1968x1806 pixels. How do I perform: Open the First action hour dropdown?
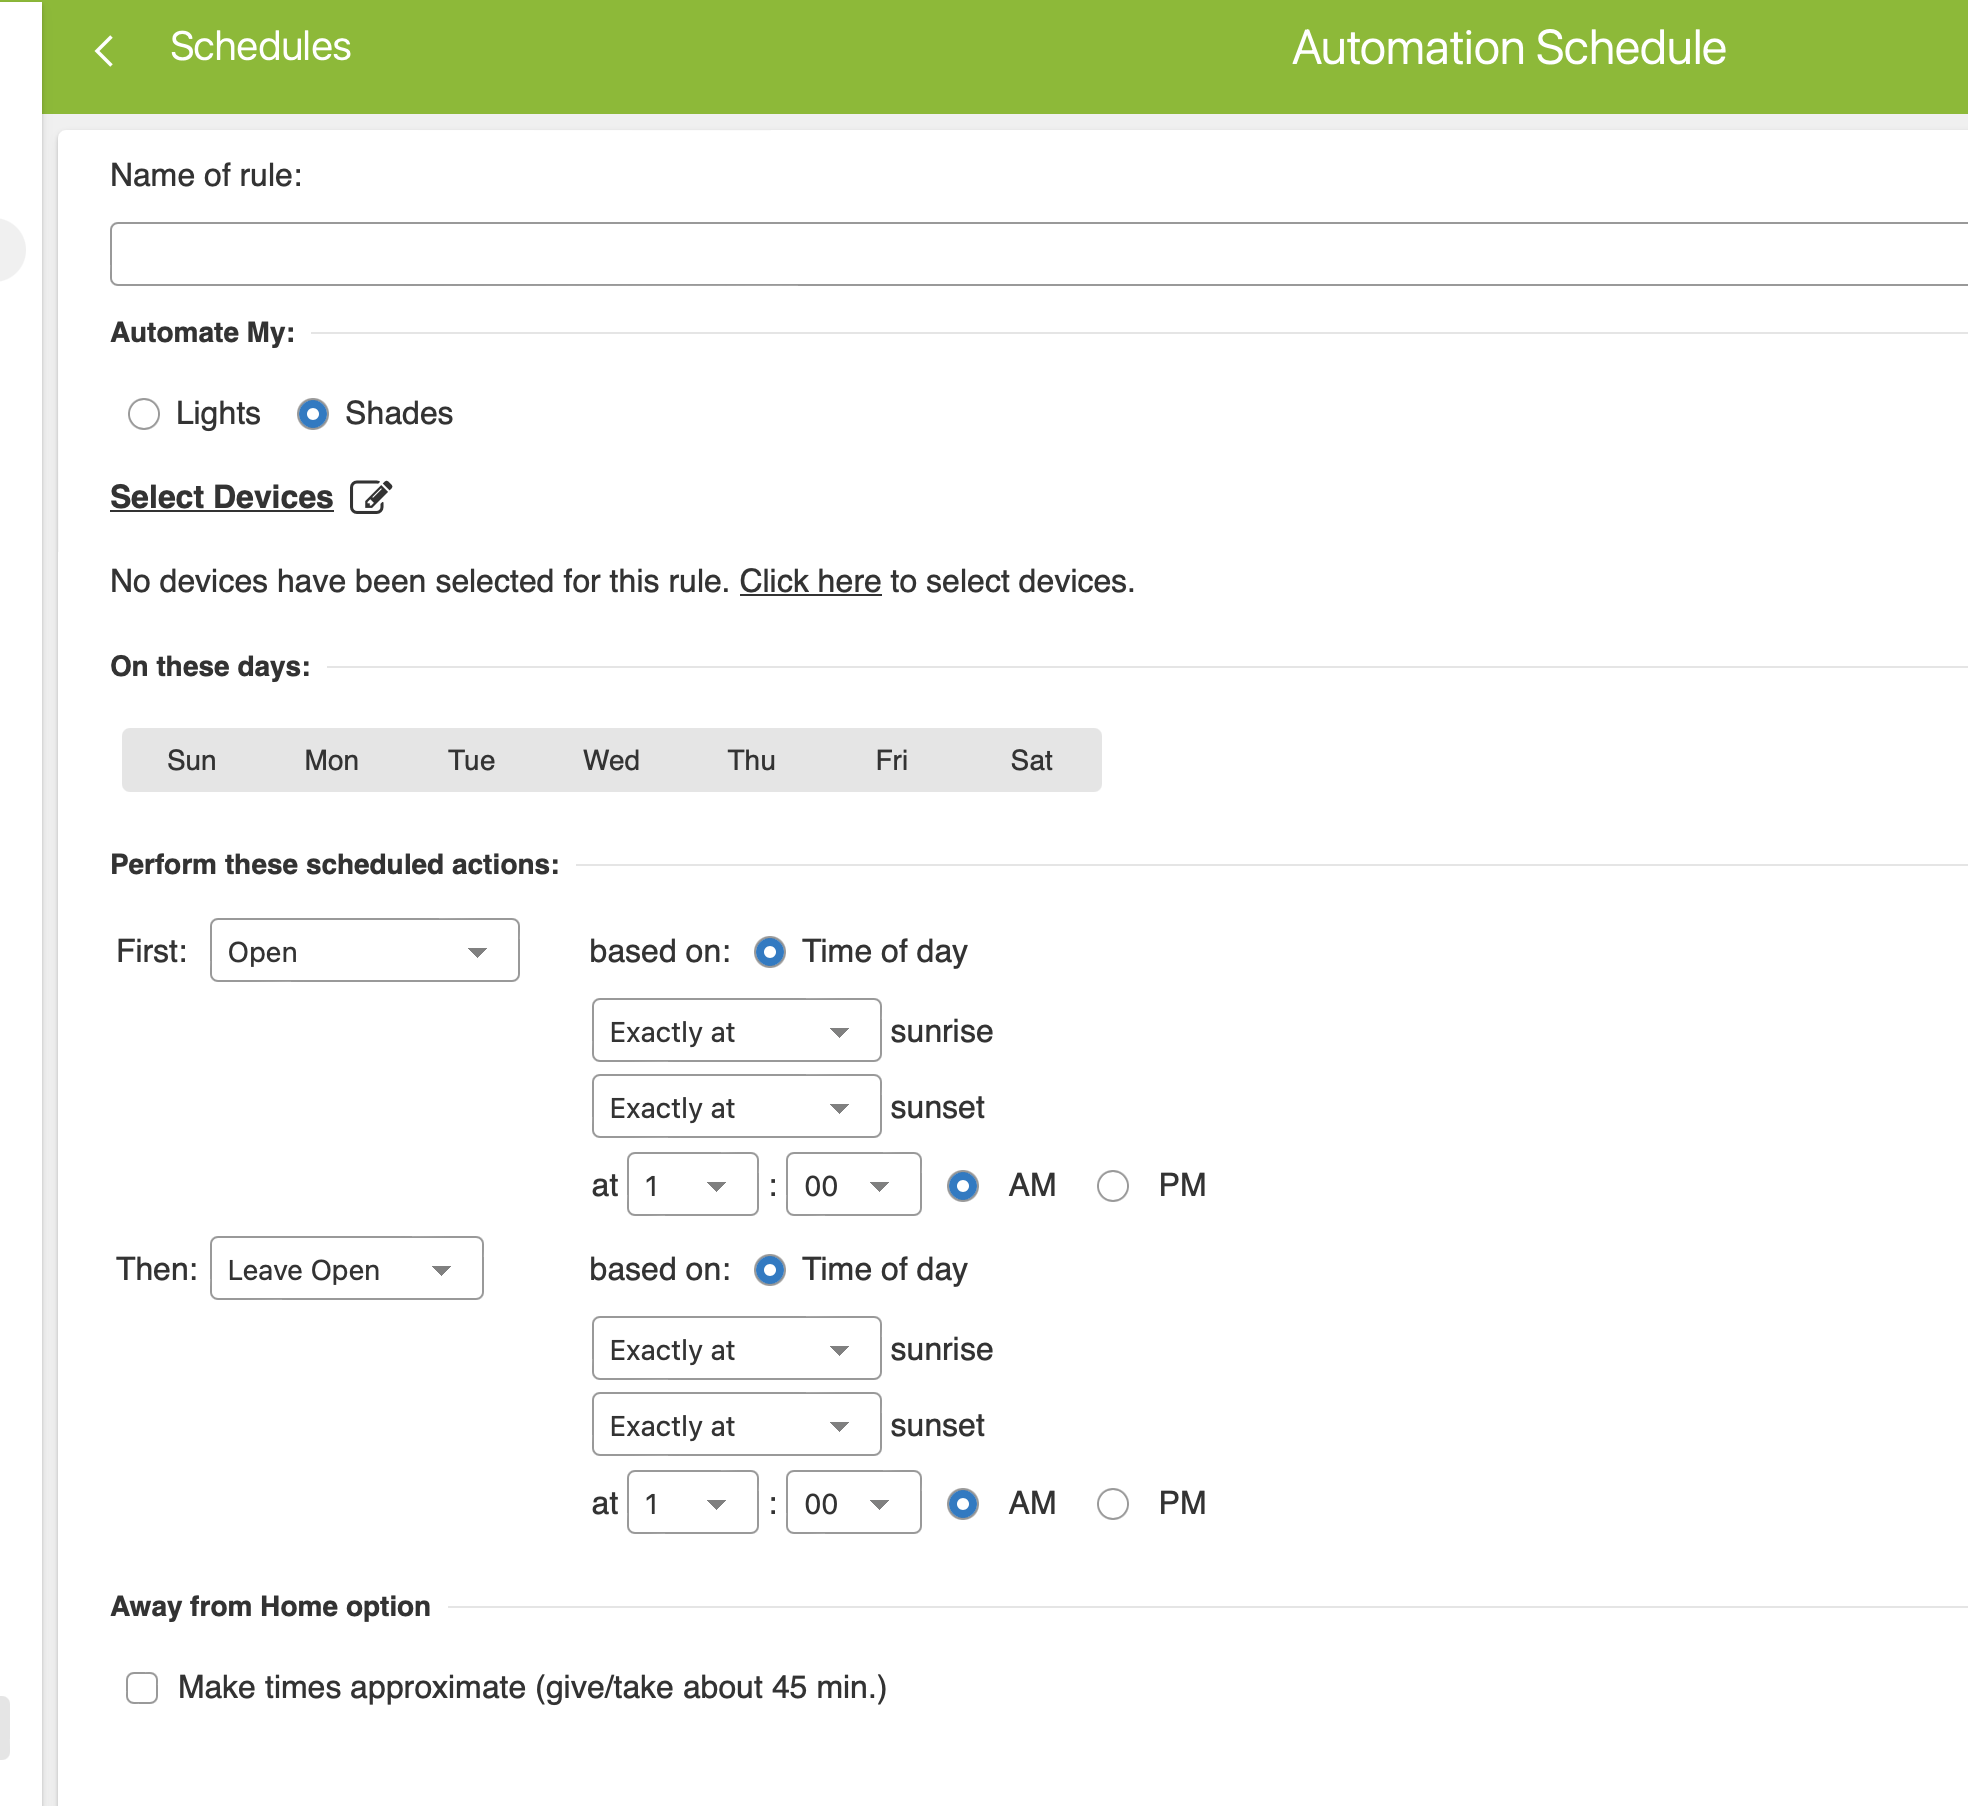click(x=693, y=1185)
